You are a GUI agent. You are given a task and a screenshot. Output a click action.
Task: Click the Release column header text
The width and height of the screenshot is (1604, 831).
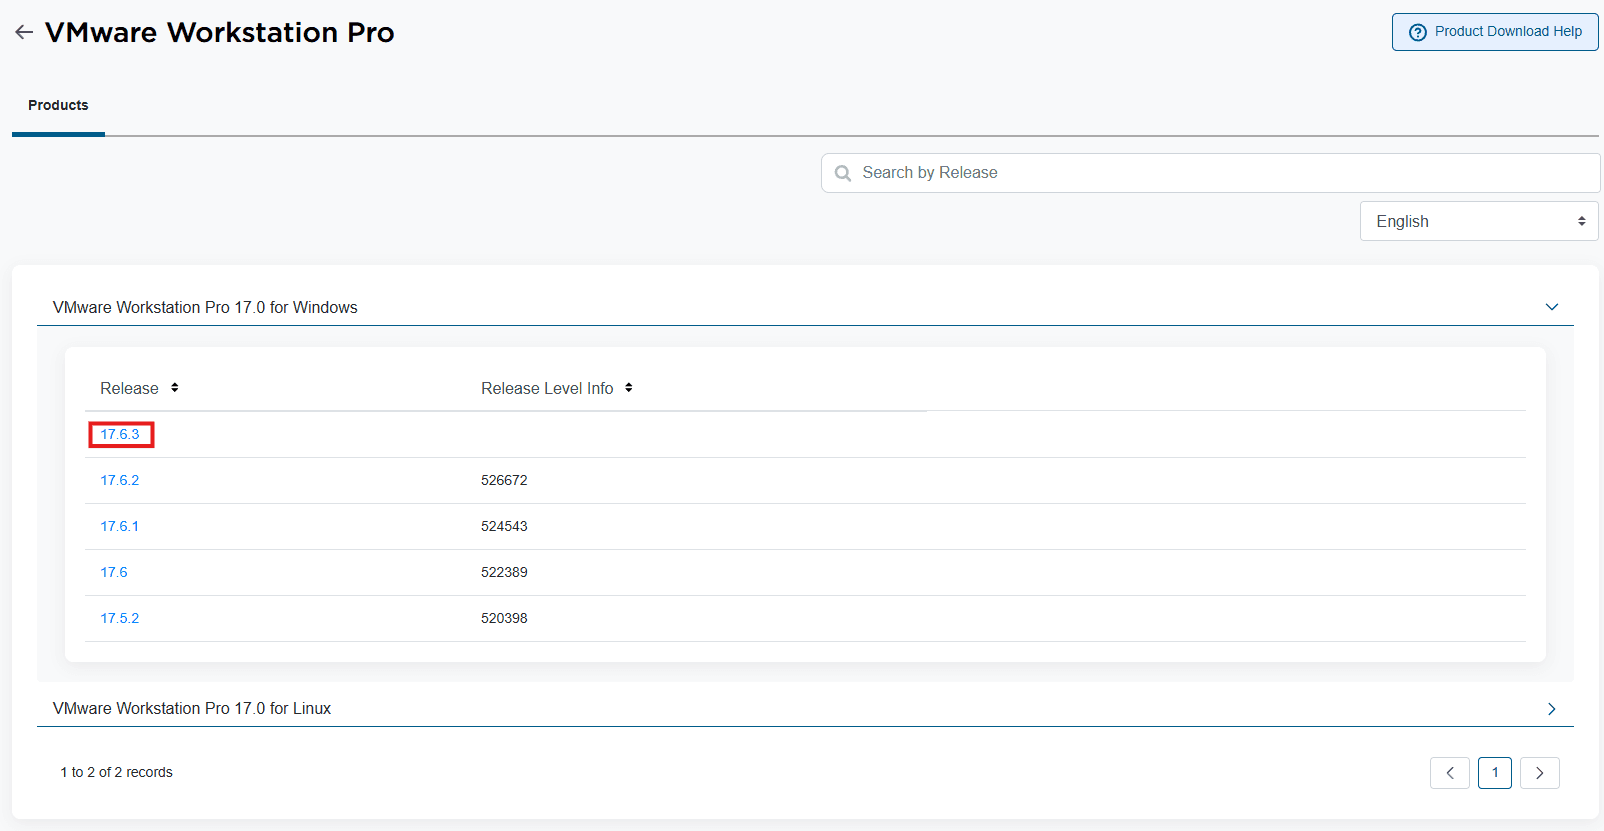tap(129, 388)
